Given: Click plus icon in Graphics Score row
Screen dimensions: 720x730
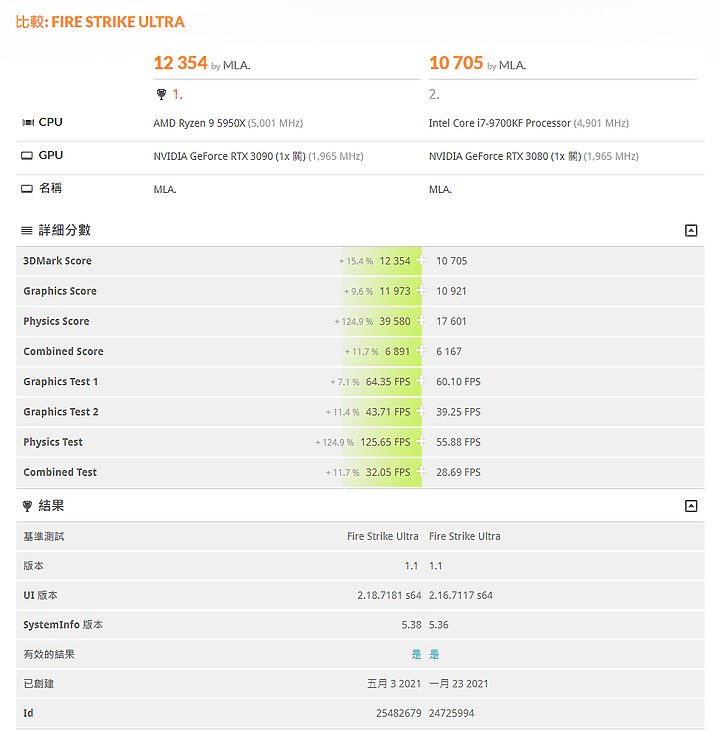Looking at the screenshot, I should coord(421,291).
